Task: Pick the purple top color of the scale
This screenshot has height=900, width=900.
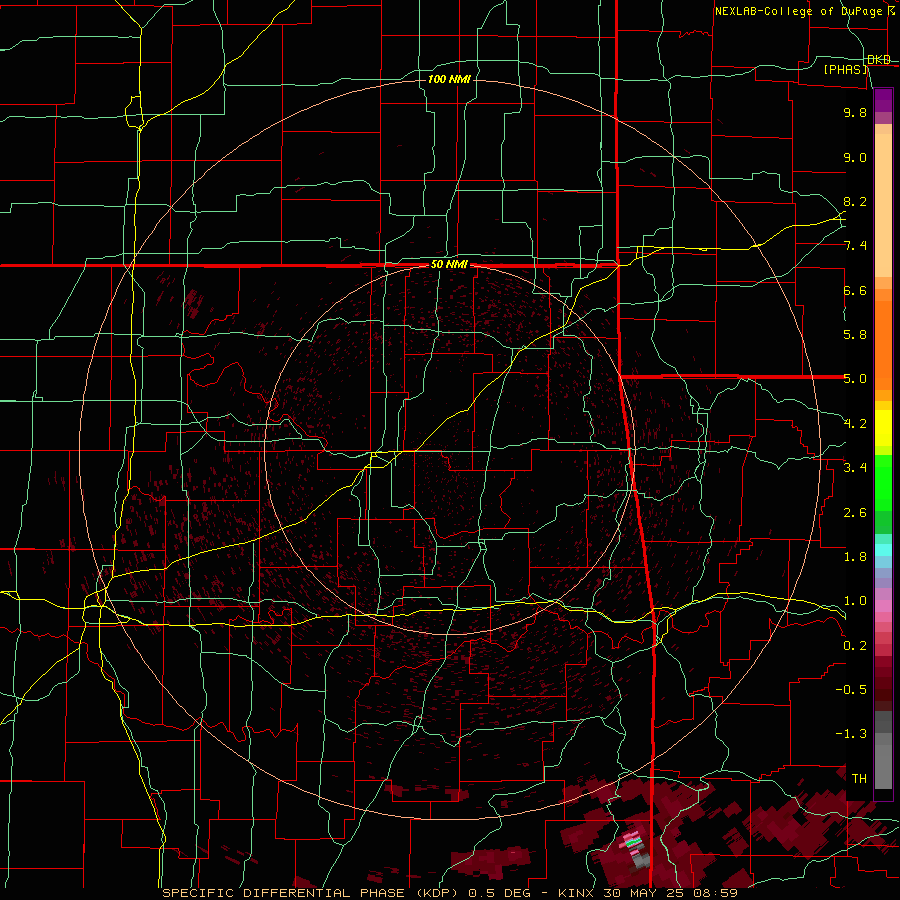Action: click(x=883, y=100)
